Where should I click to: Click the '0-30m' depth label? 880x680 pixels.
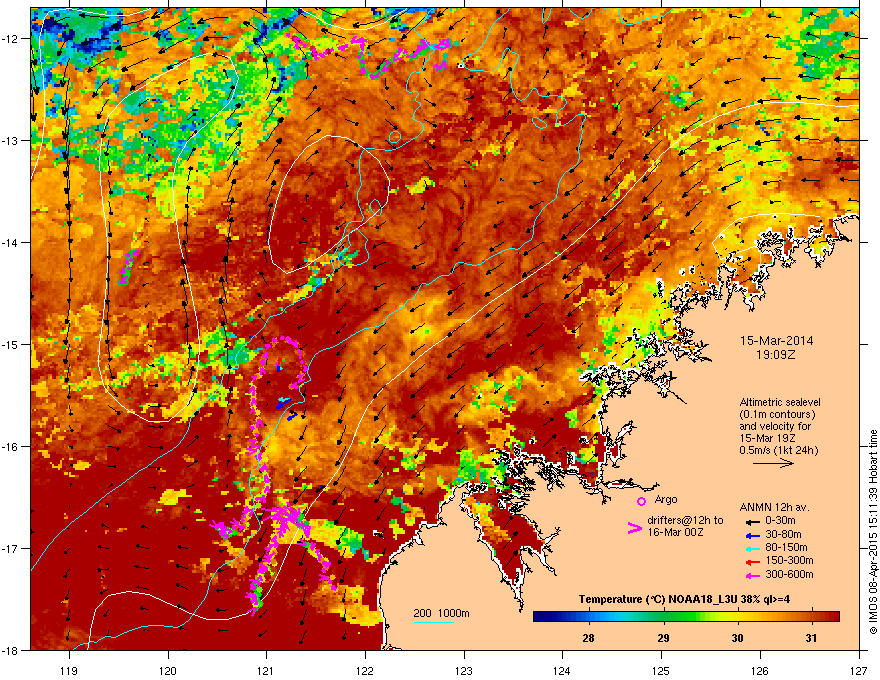pyautogui.click(x=780, y=521)
